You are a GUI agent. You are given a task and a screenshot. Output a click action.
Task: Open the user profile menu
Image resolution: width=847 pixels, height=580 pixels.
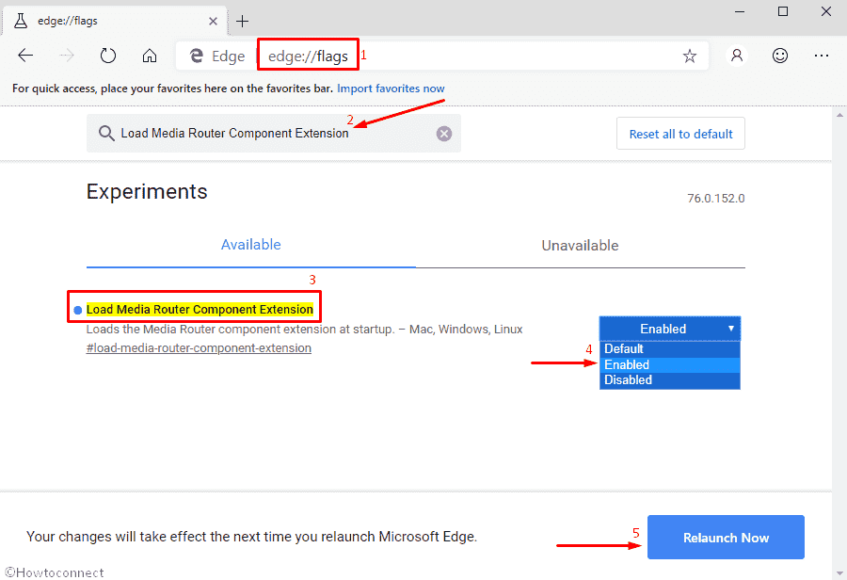tap(736, 55)
